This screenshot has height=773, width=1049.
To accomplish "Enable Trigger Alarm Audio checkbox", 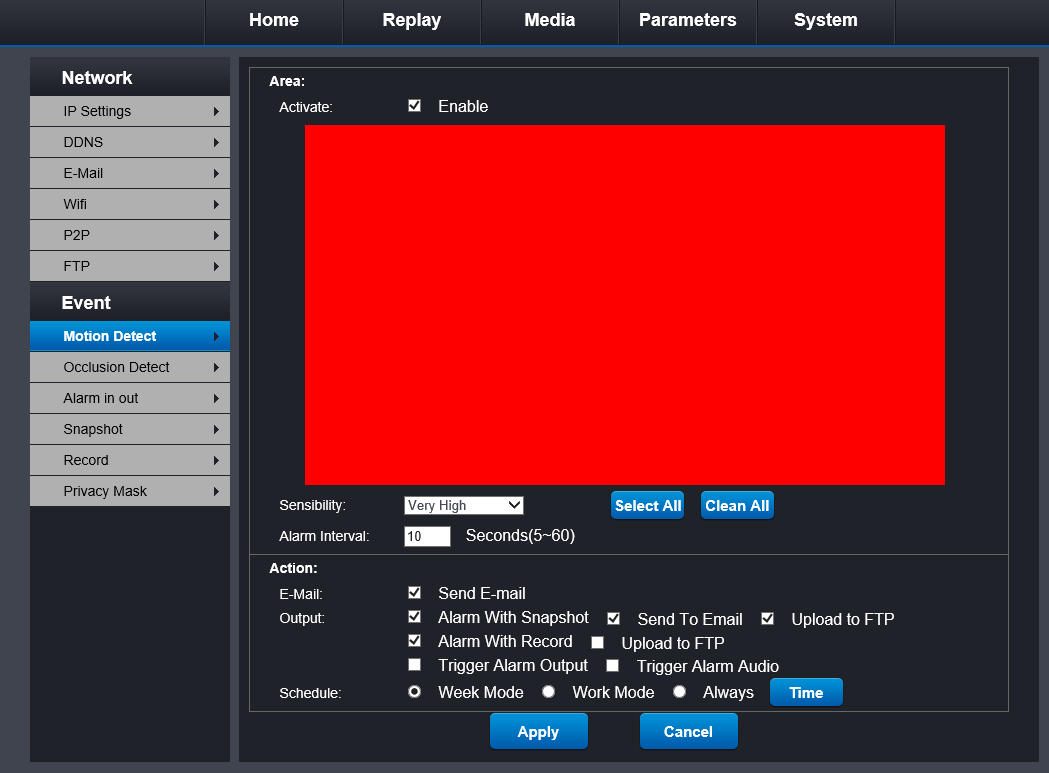I will [x=613, y=666].
